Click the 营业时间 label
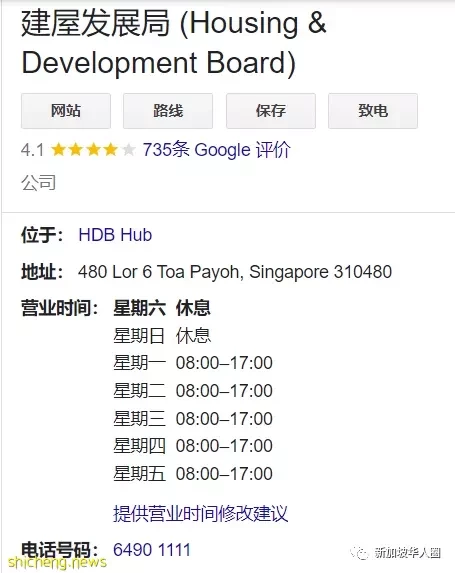This screenshot has height=573, width=455. click(x=60, y=308)
